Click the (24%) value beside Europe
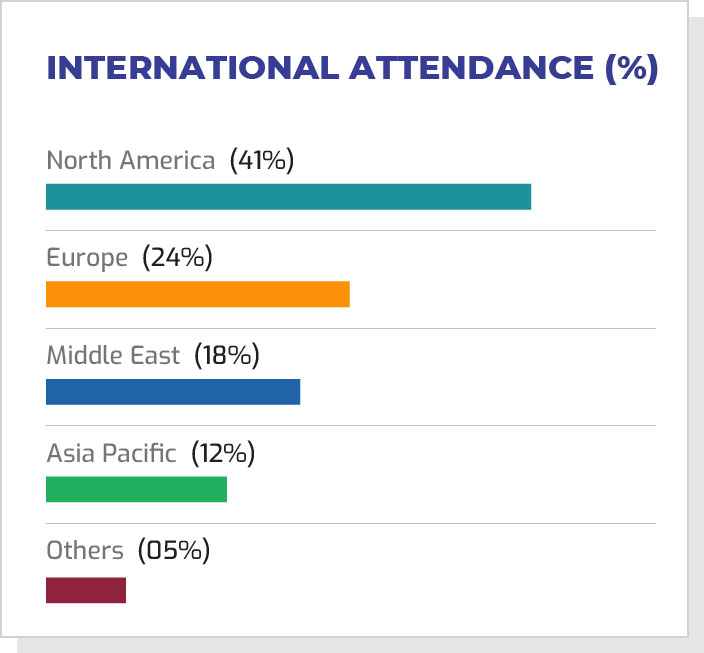 tap(177, 258)
